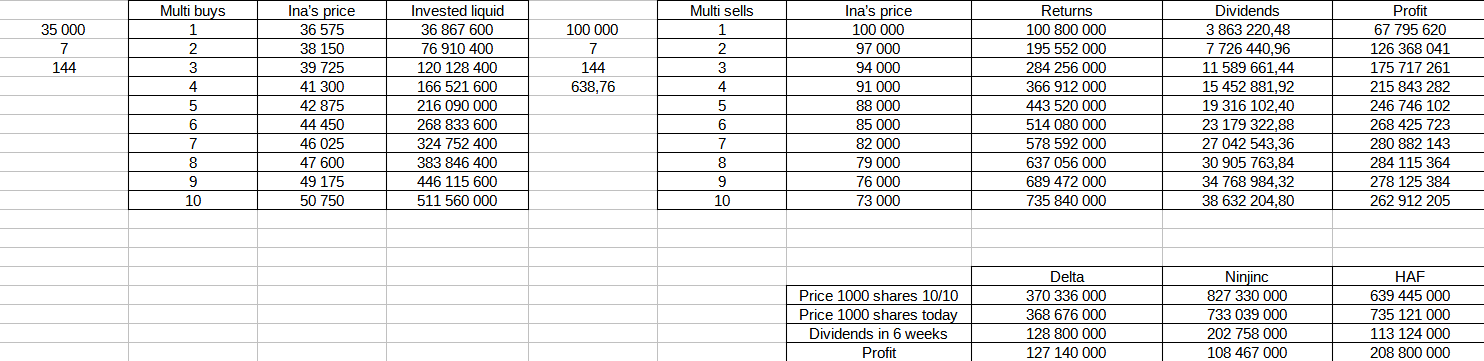
Task: Select the 'Ninjinc' header cell
Action: click(x=1247, y=277)
